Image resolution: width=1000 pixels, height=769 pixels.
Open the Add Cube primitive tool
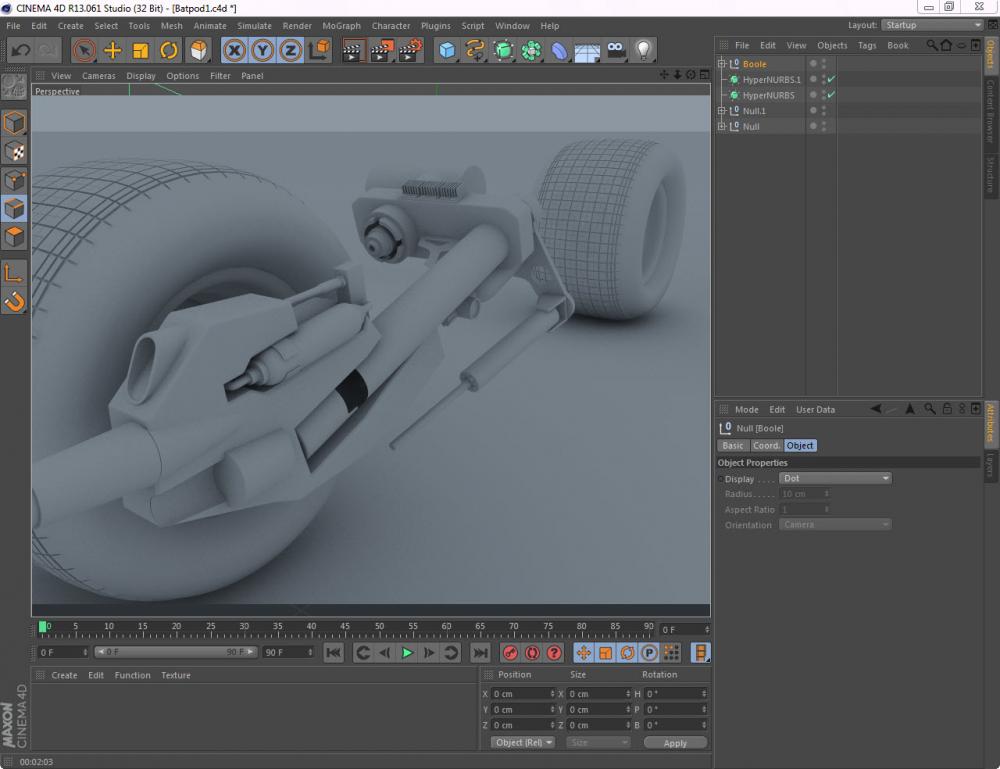447,50
